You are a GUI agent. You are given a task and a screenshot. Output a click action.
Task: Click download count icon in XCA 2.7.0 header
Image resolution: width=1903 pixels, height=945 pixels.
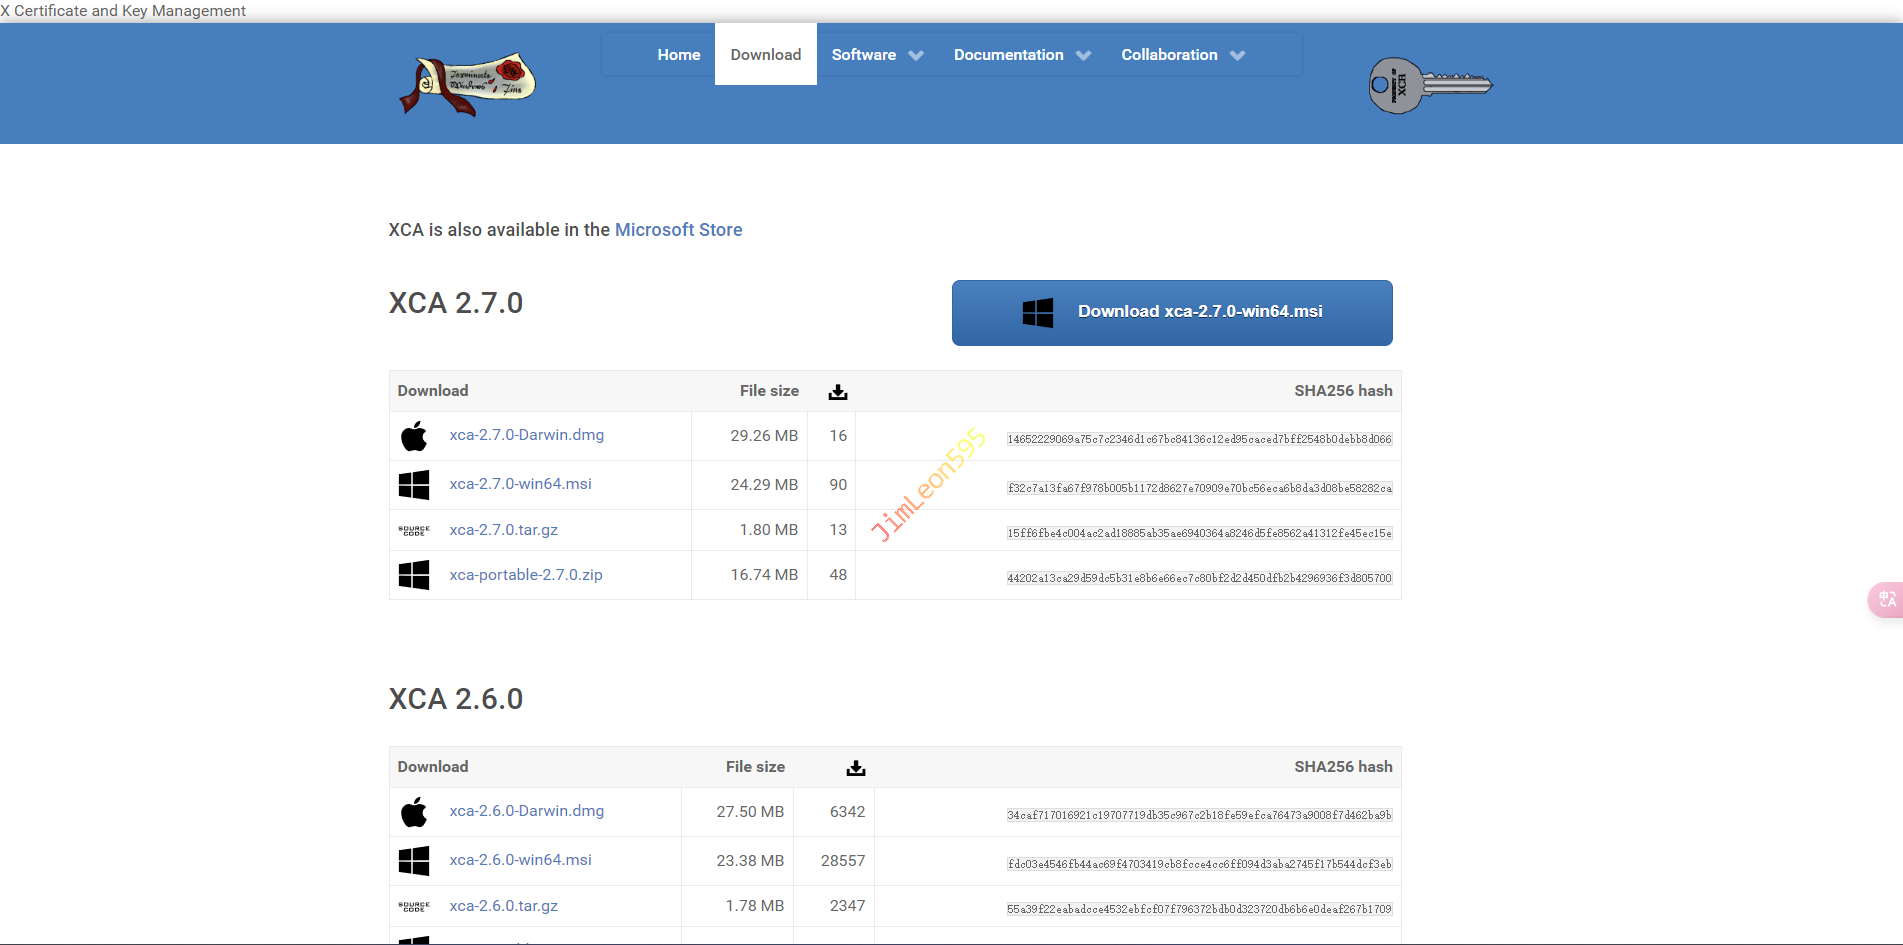[x=838, y=392]
